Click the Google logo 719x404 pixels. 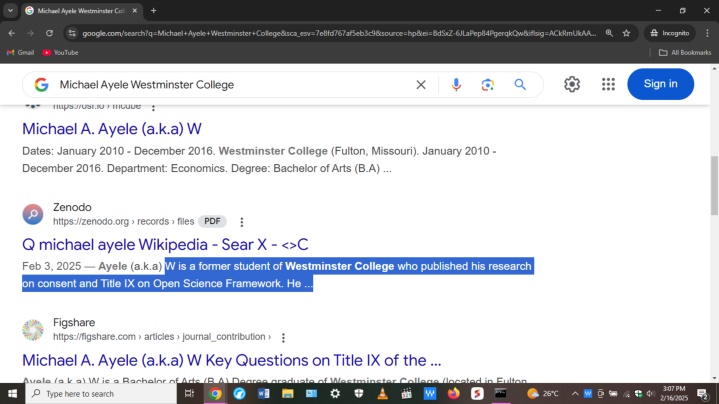click(41, 85)
